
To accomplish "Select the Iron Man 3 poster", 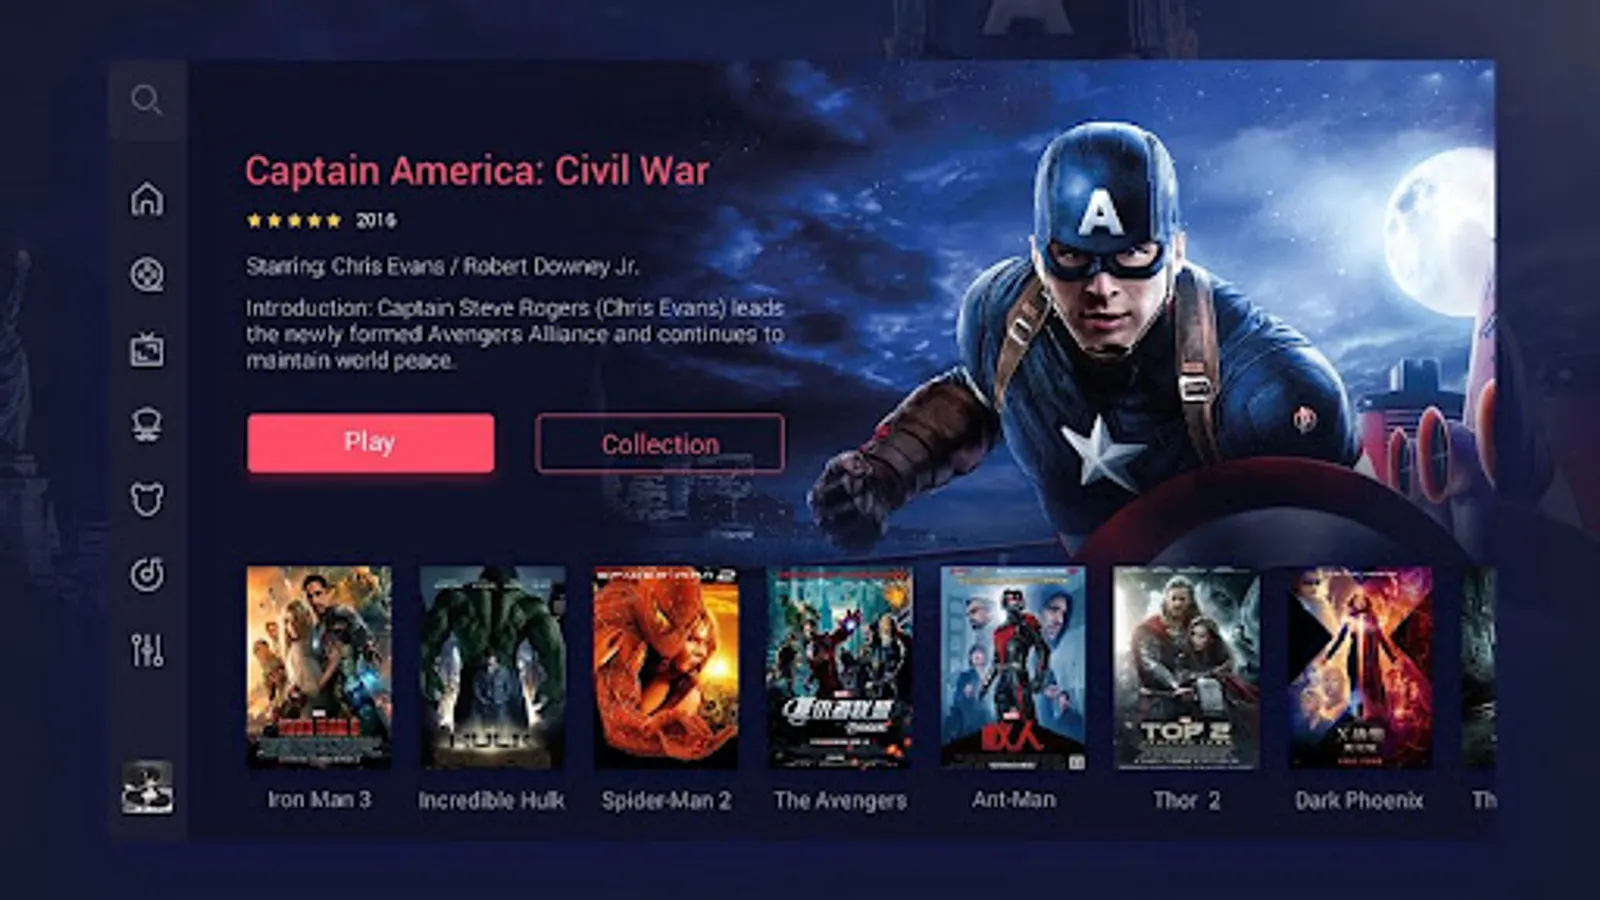I will [319, 667].
